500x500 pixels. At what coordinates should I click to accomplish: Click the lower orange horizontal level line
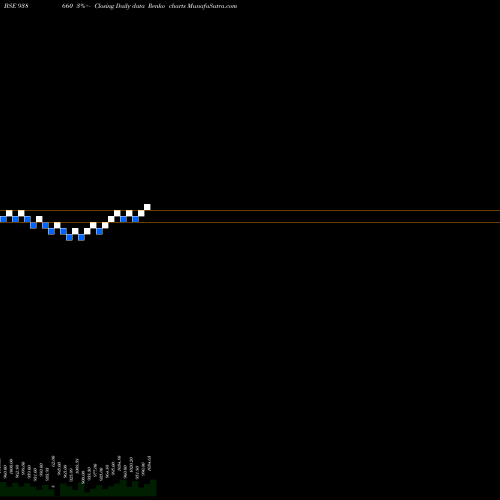point(250,222)
